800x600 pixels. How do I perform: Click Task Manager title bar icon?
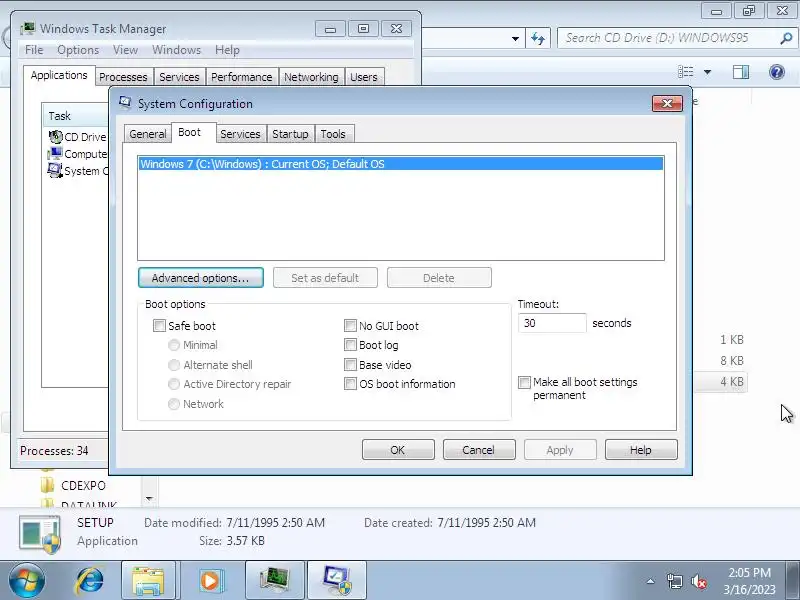(x=28, y=29)
